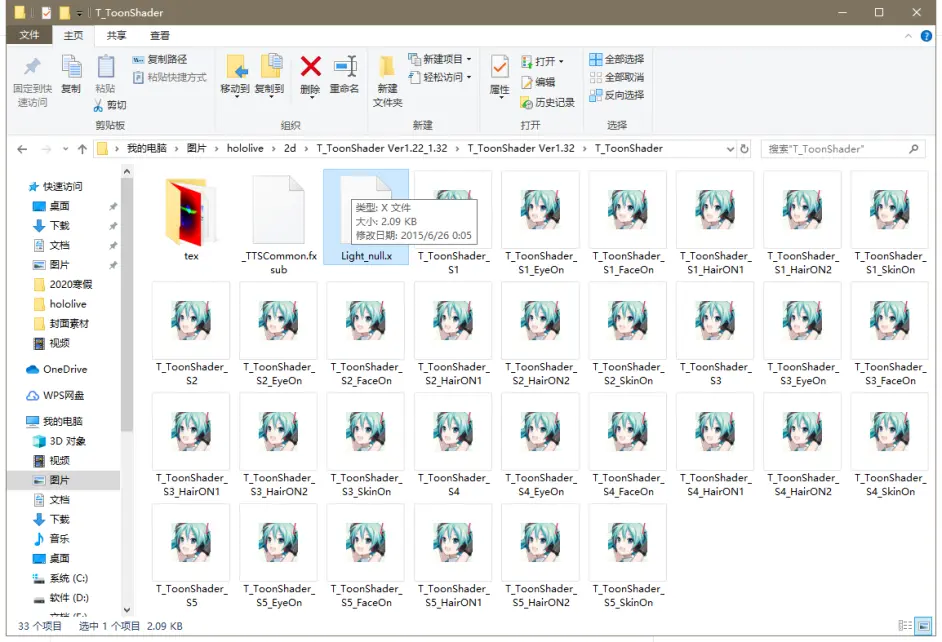This screenshot has width=942, height=642.
Task: Click the red 删除 delete icon
Action: point(311,66)
